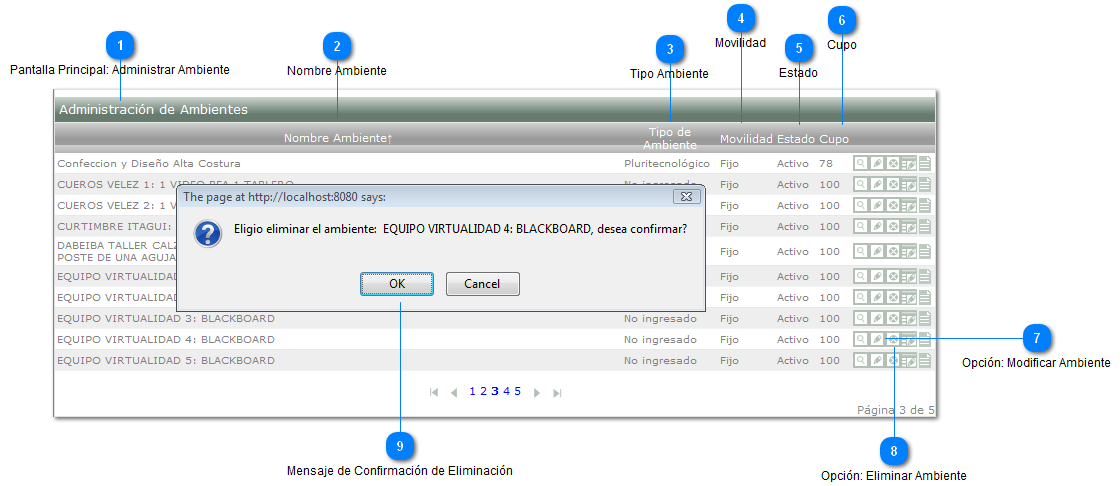Delete the DABEIBA TALLER ambiente
Screen dimensions: 1120x486
892,251
